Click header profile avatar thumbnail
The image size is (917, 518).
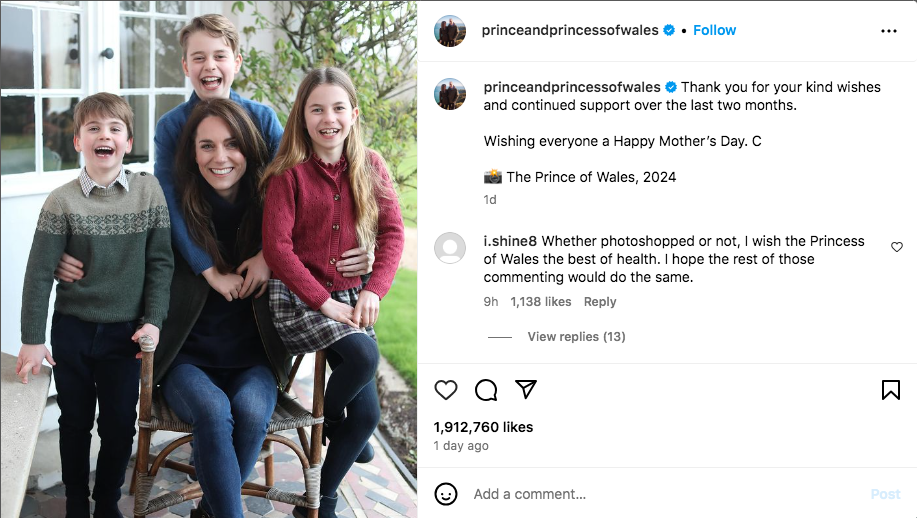point(450,31)
